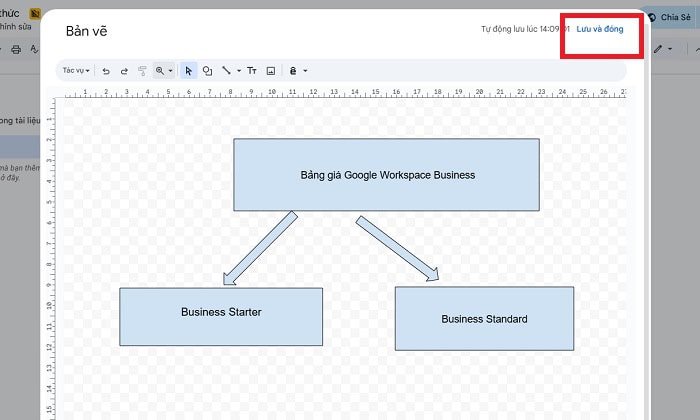This screenshot has height=420, width=700.
Task: Select the Paint format tool
Action: (x=142, y=71)
